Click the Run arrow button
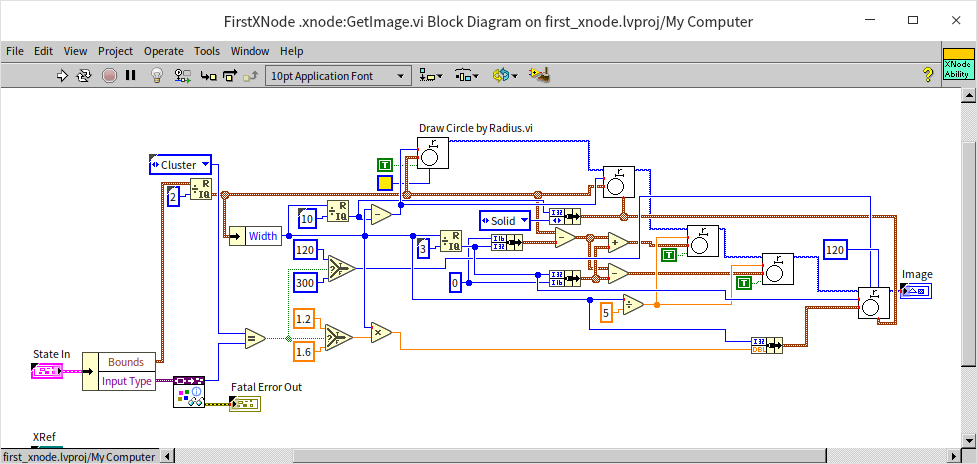The image size is (977, 464). tap(62, 75)
